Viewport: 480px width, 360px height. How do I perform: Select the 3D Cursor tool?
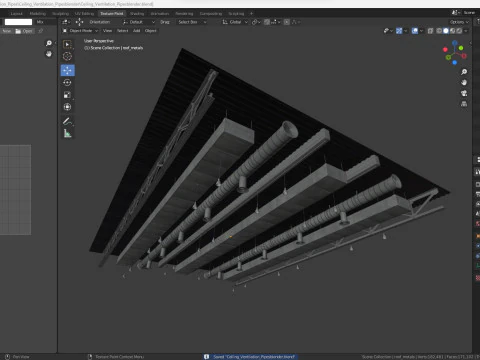point(68,56)
